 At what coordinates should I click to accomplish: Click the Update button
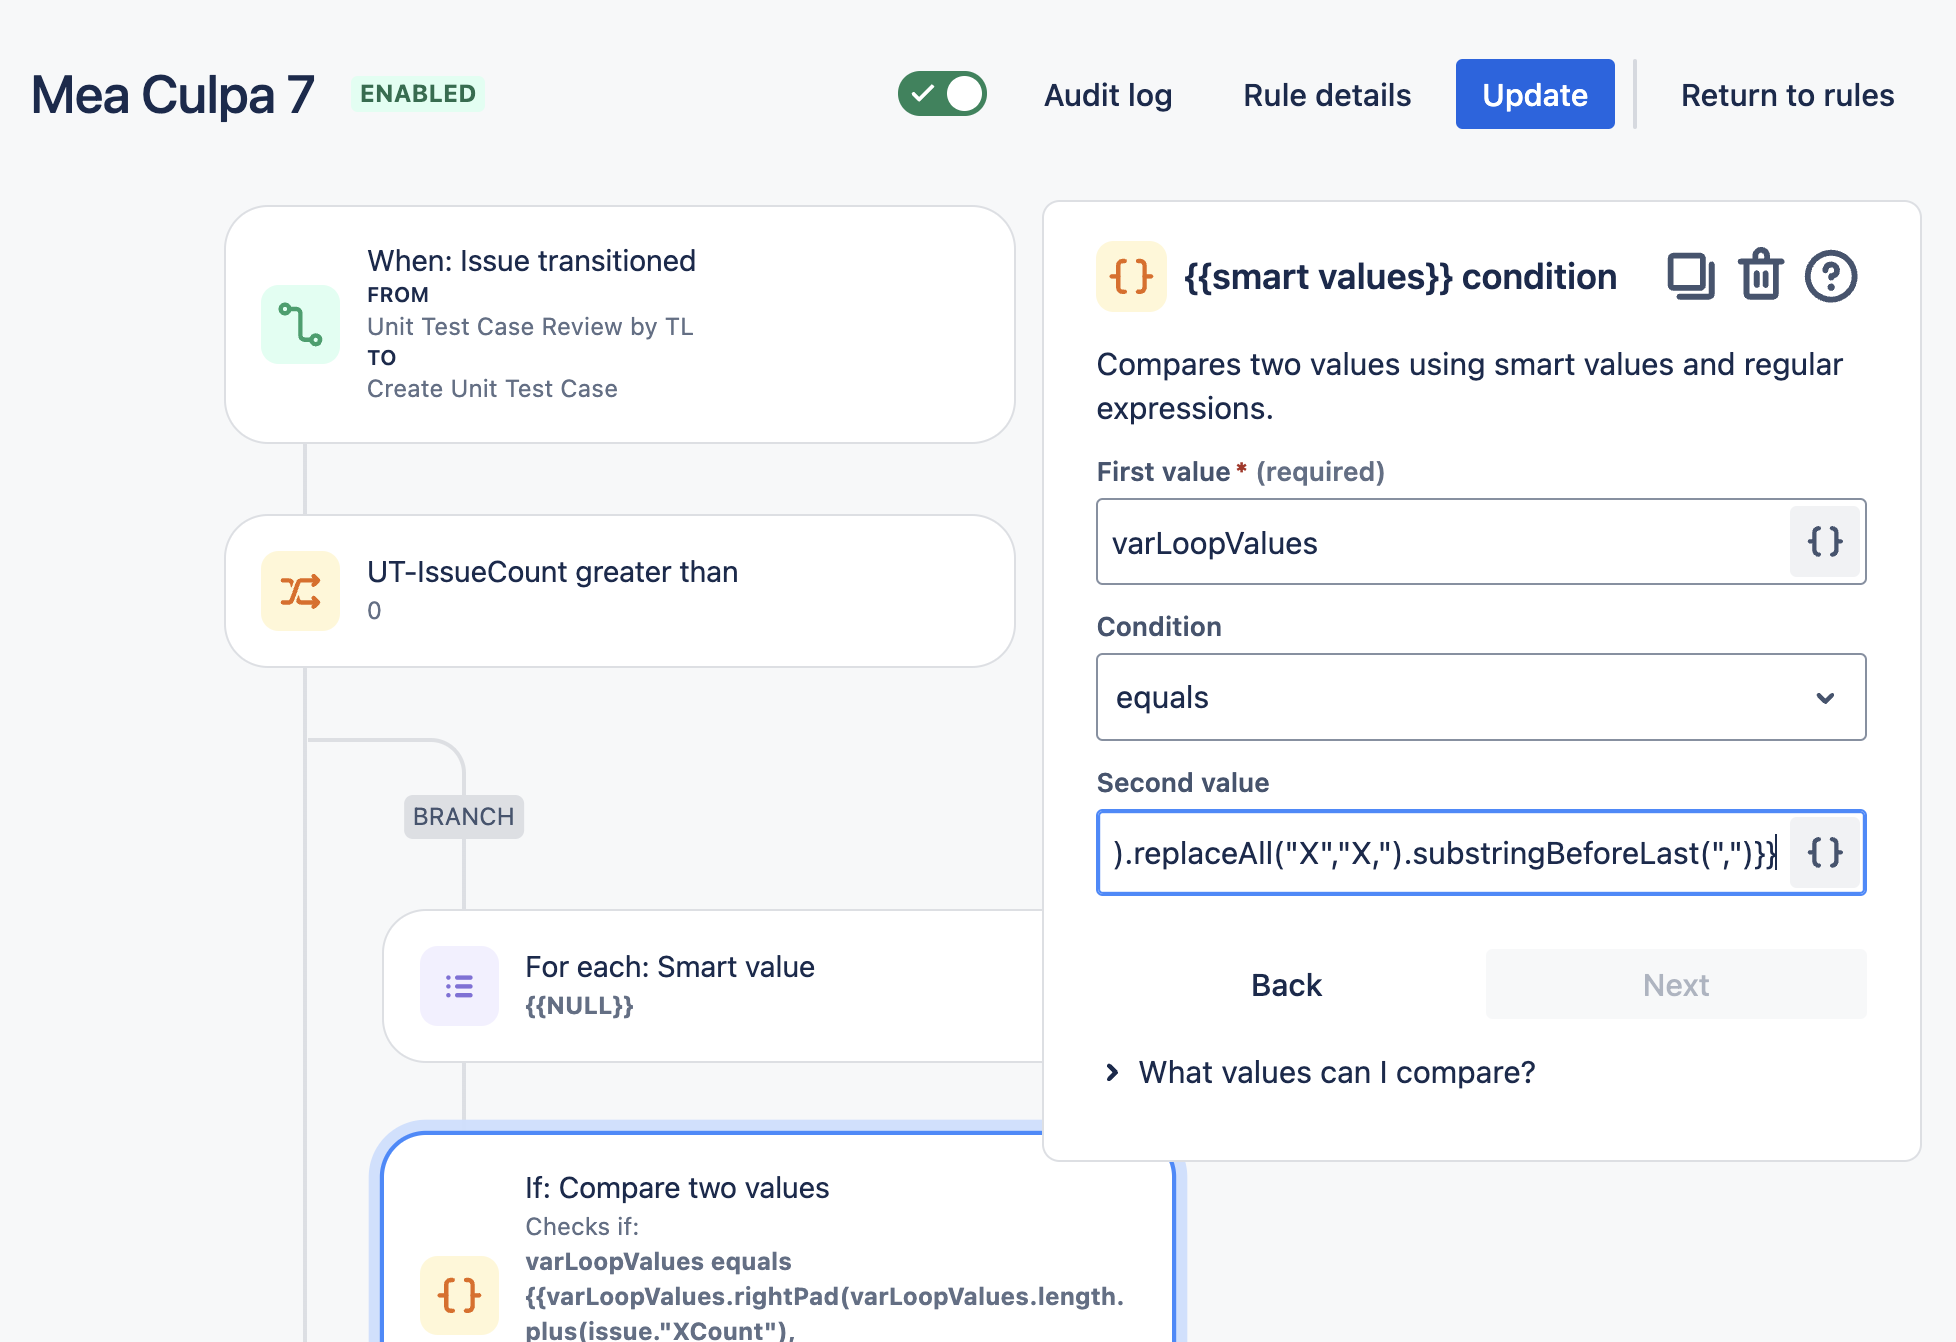tap(1535, 94)
